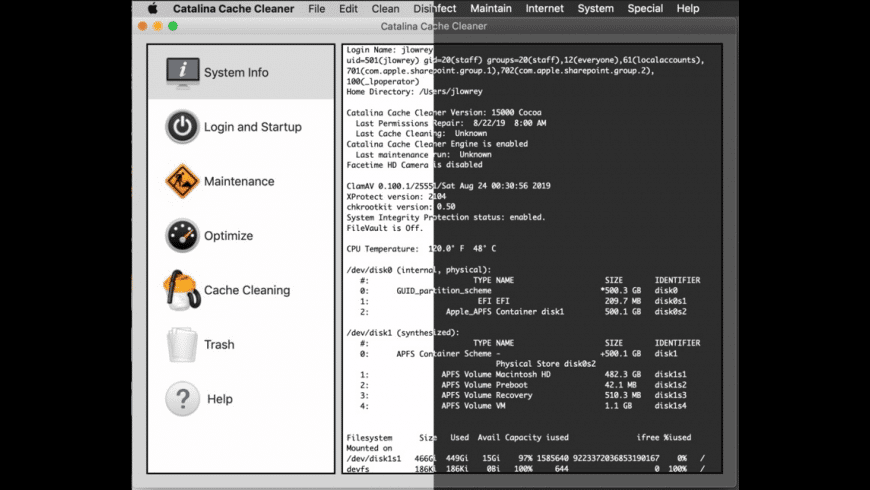Click the 'Login Name: jlowrey' line
This screenshot has width=870, height=490.
(390, 50)
